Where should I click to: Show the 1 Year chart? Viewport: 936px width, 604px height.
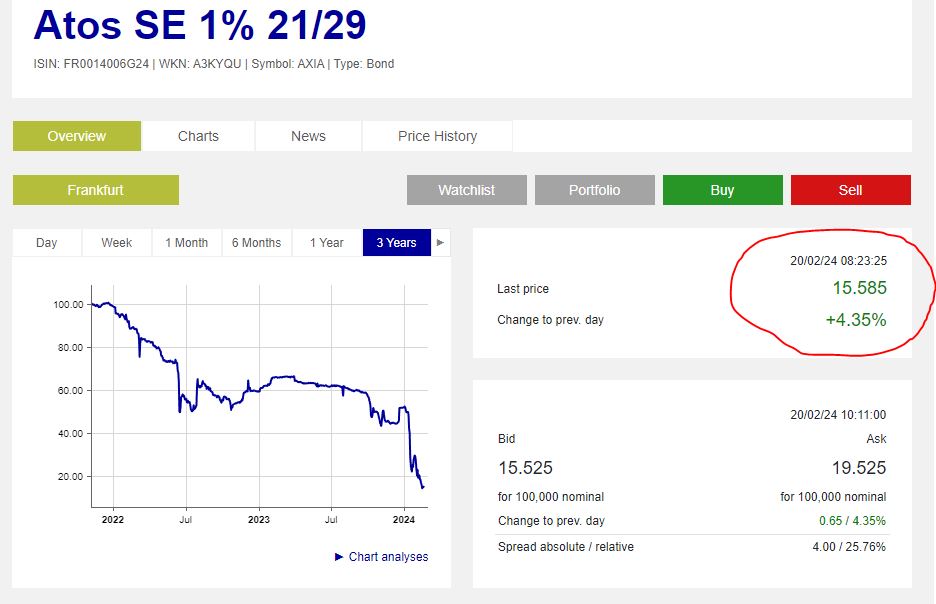click(x=327, y=243)
